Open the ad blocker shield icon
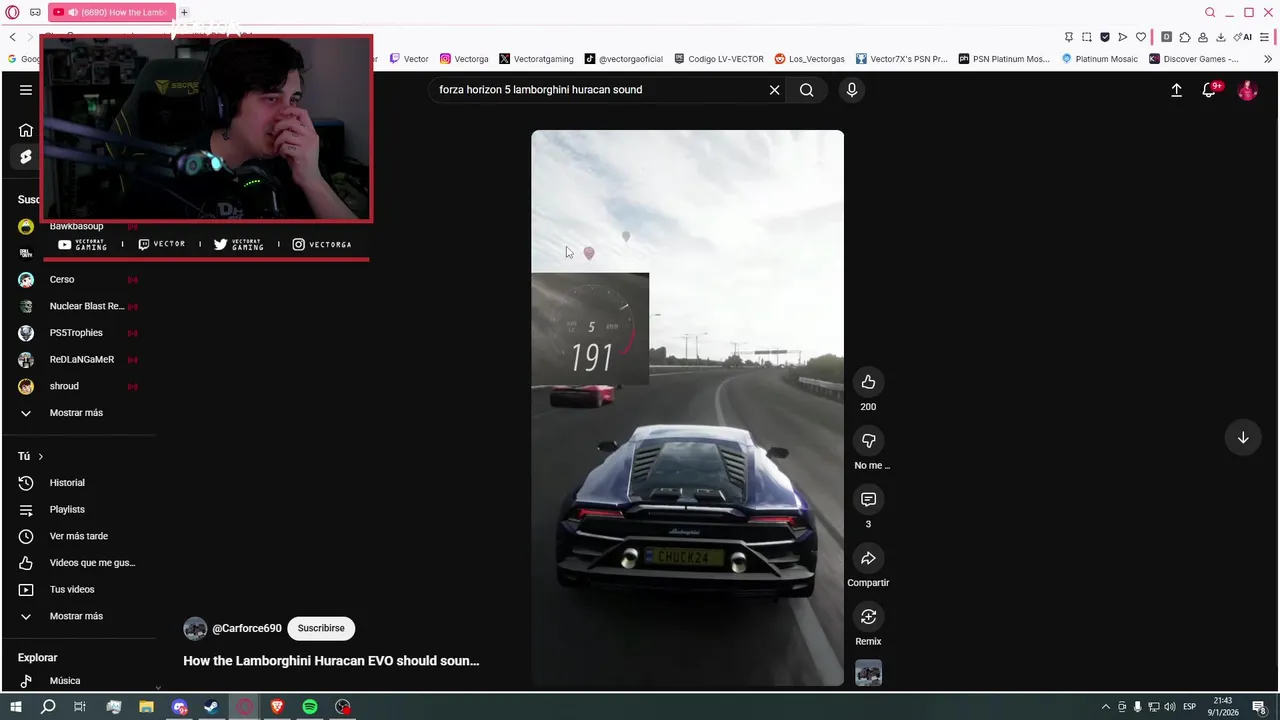 tap(1105, 37)
